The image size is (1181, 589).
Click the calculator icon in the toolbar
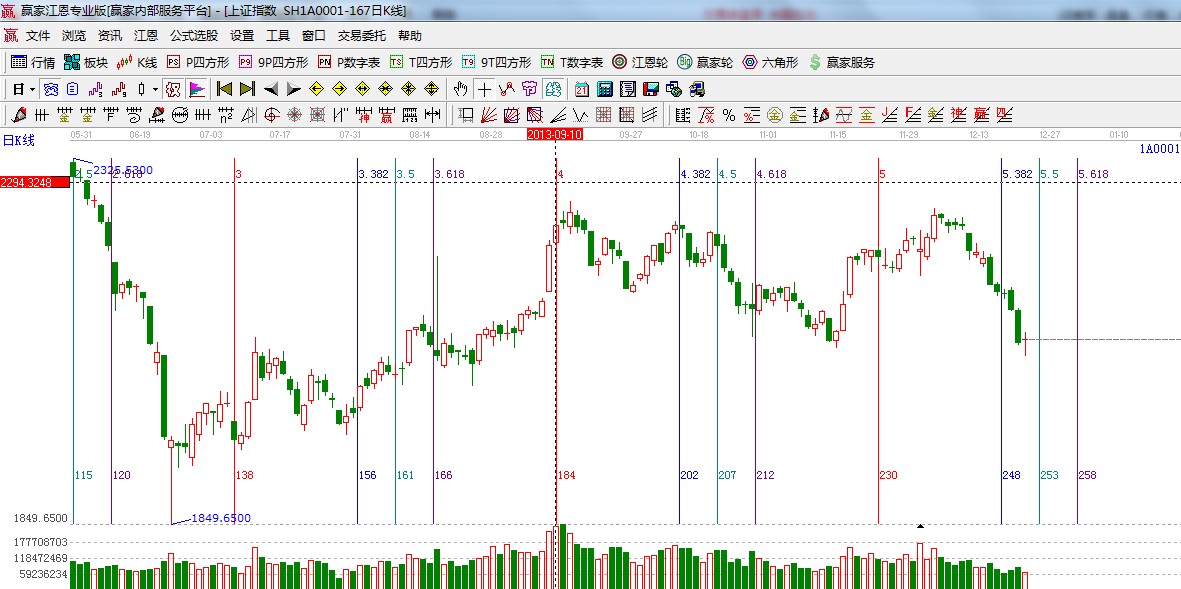605,89
